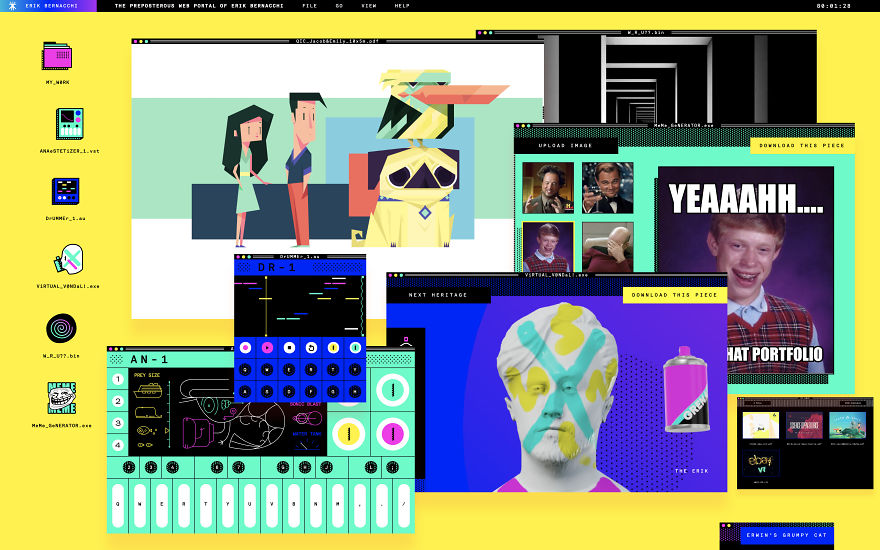Click the magenta spray can in Virtual Vandali
880x550 pixels.
point(686,388)
